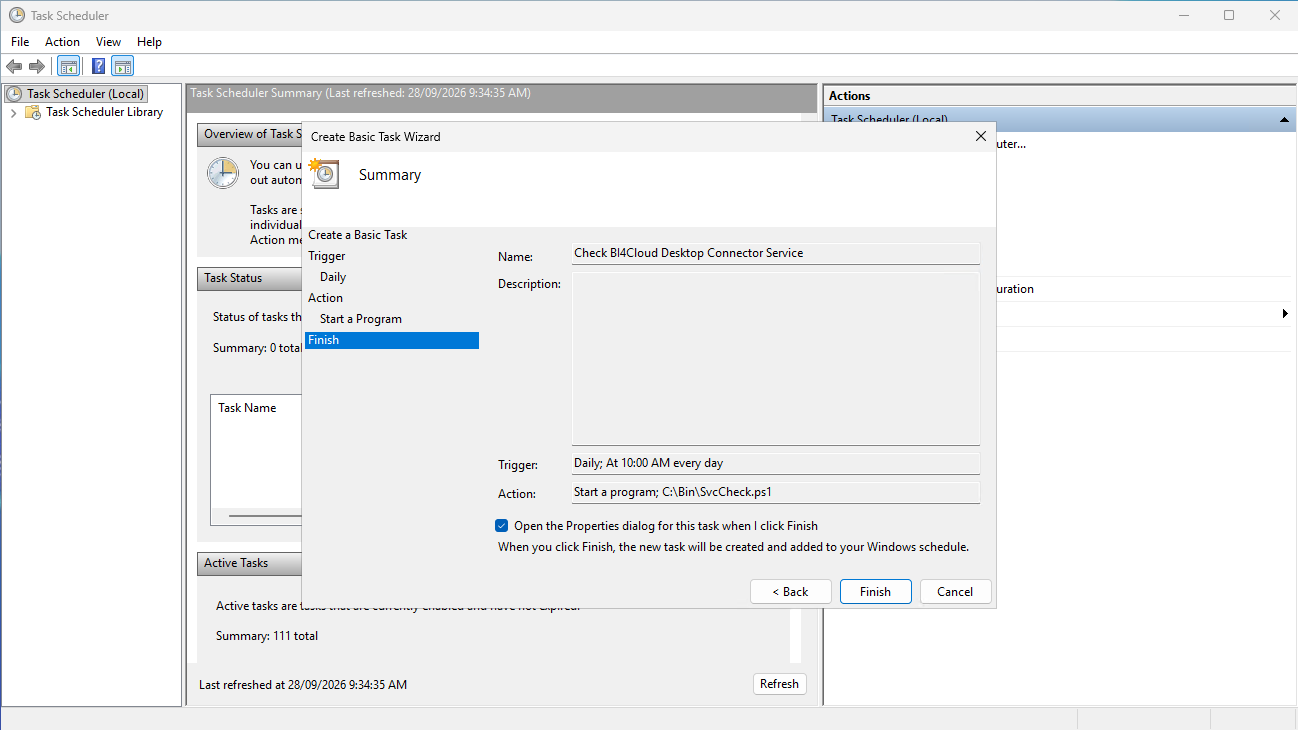
Task: Collapse the Task Scheduler (Local) actions section
Action: tap(1284, 119)
